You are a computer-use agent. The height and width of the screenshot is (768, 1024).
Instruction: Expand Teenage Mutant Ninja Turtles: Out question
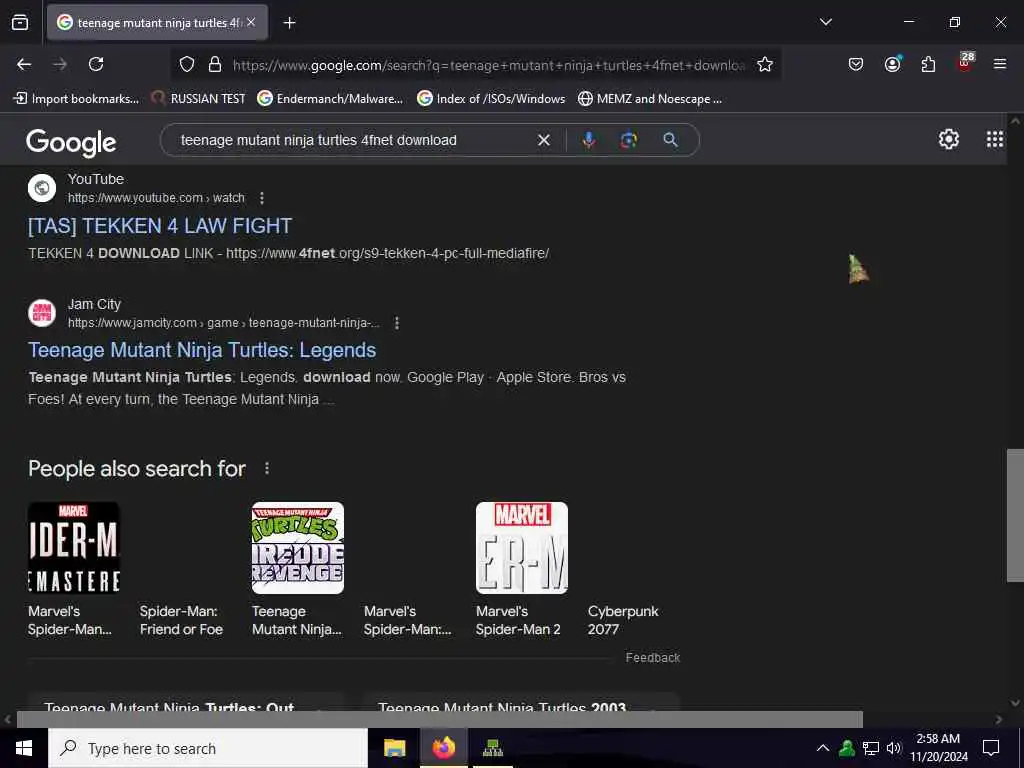tap(186, 703)
